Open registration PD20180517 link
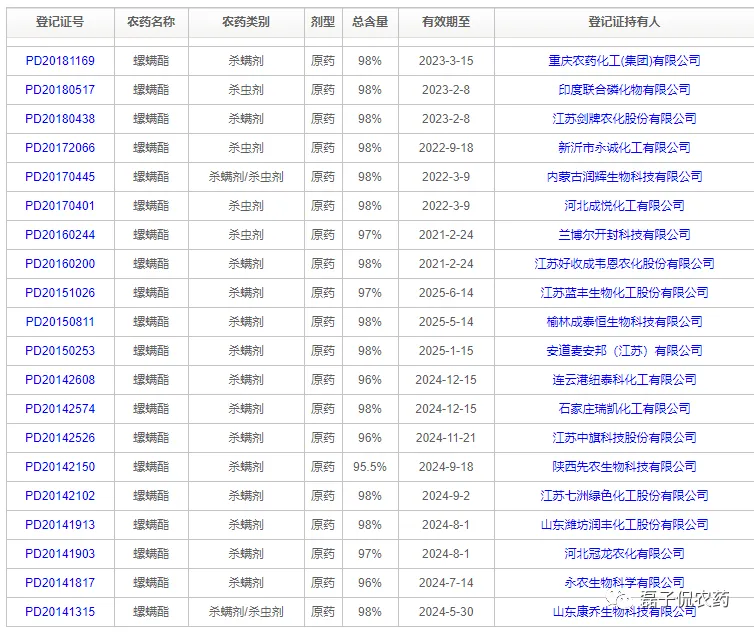754x632 pixels. [60, 90]
